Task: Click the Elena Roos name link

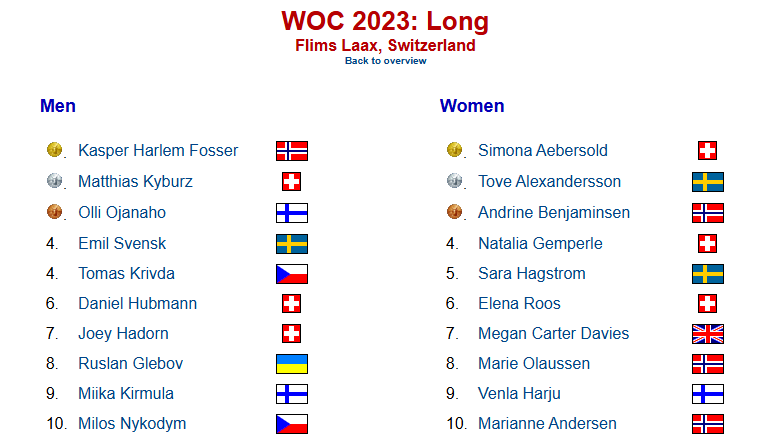Action: pyautogui.click(x=519, y=304)
